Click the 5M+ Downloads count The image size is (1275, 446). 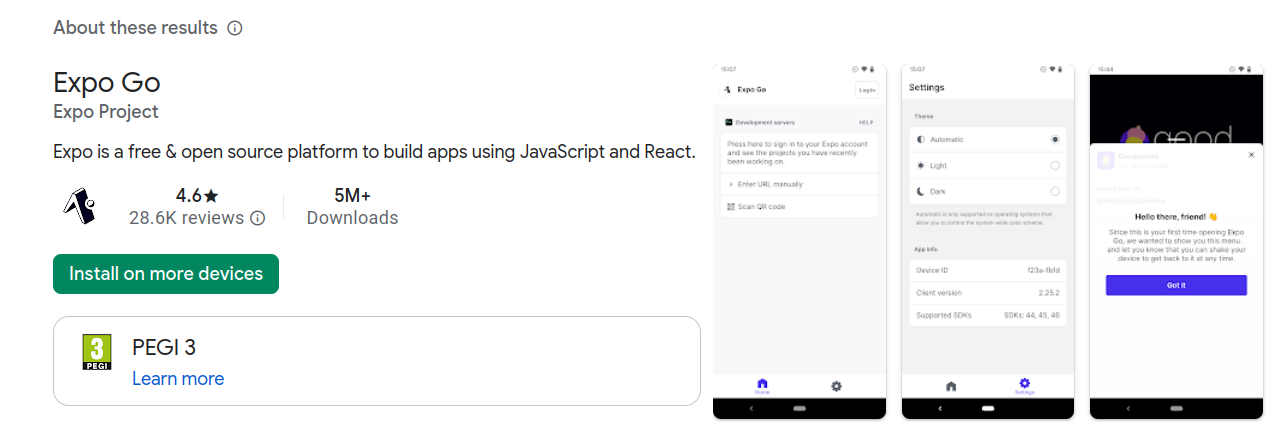(x=352, y=206)
